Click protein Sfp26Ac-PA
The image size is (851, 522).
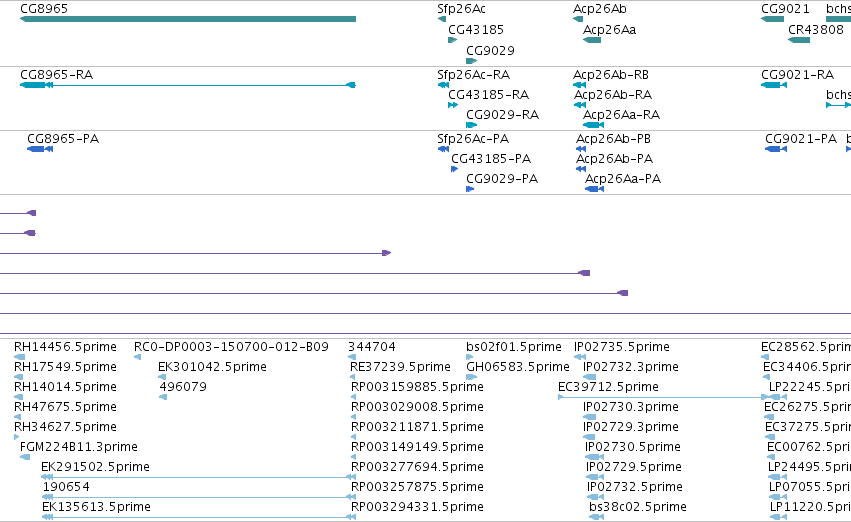click(x=443, y=149)
